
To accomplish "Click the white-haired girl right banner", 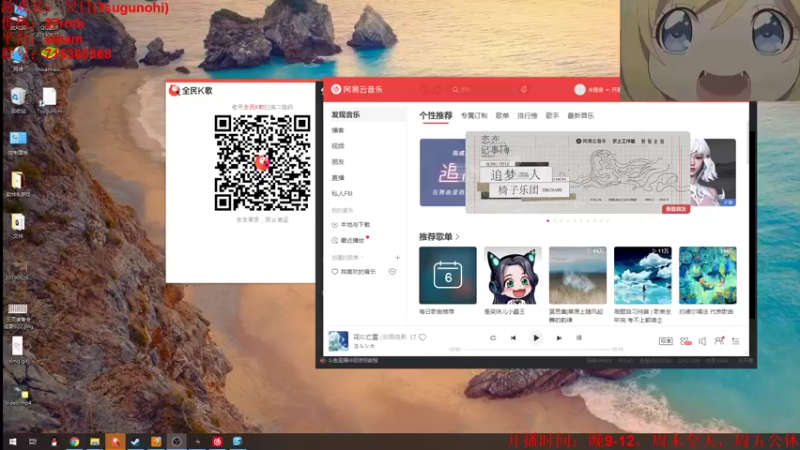I will point(713,172).
